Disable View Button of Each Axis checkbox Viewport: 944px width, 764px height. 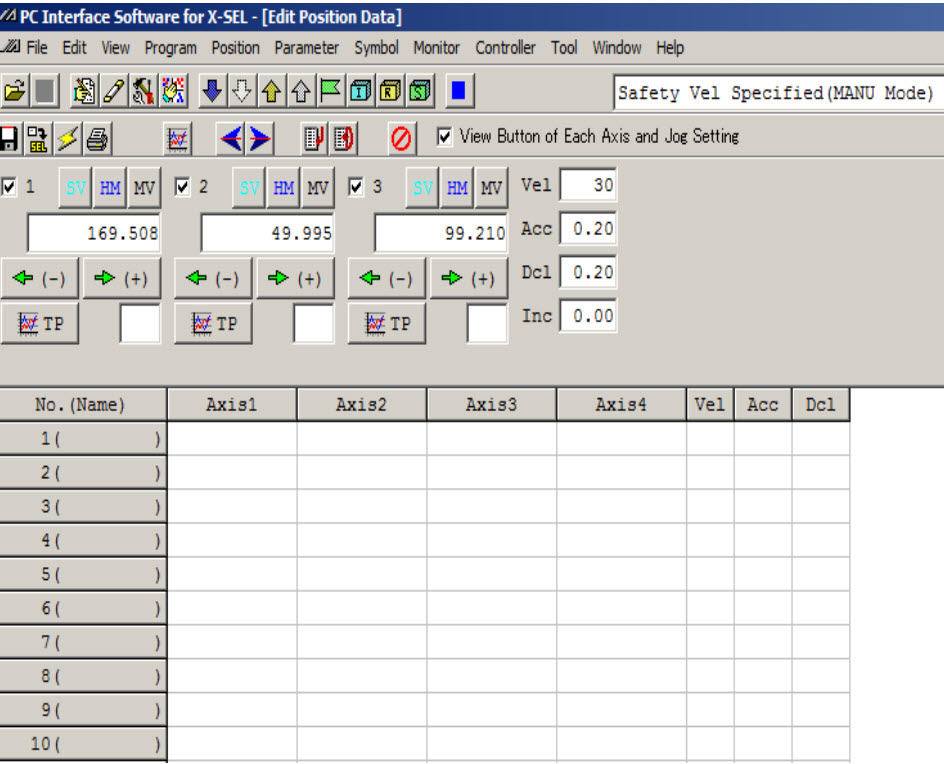click(x=445, y=136)
